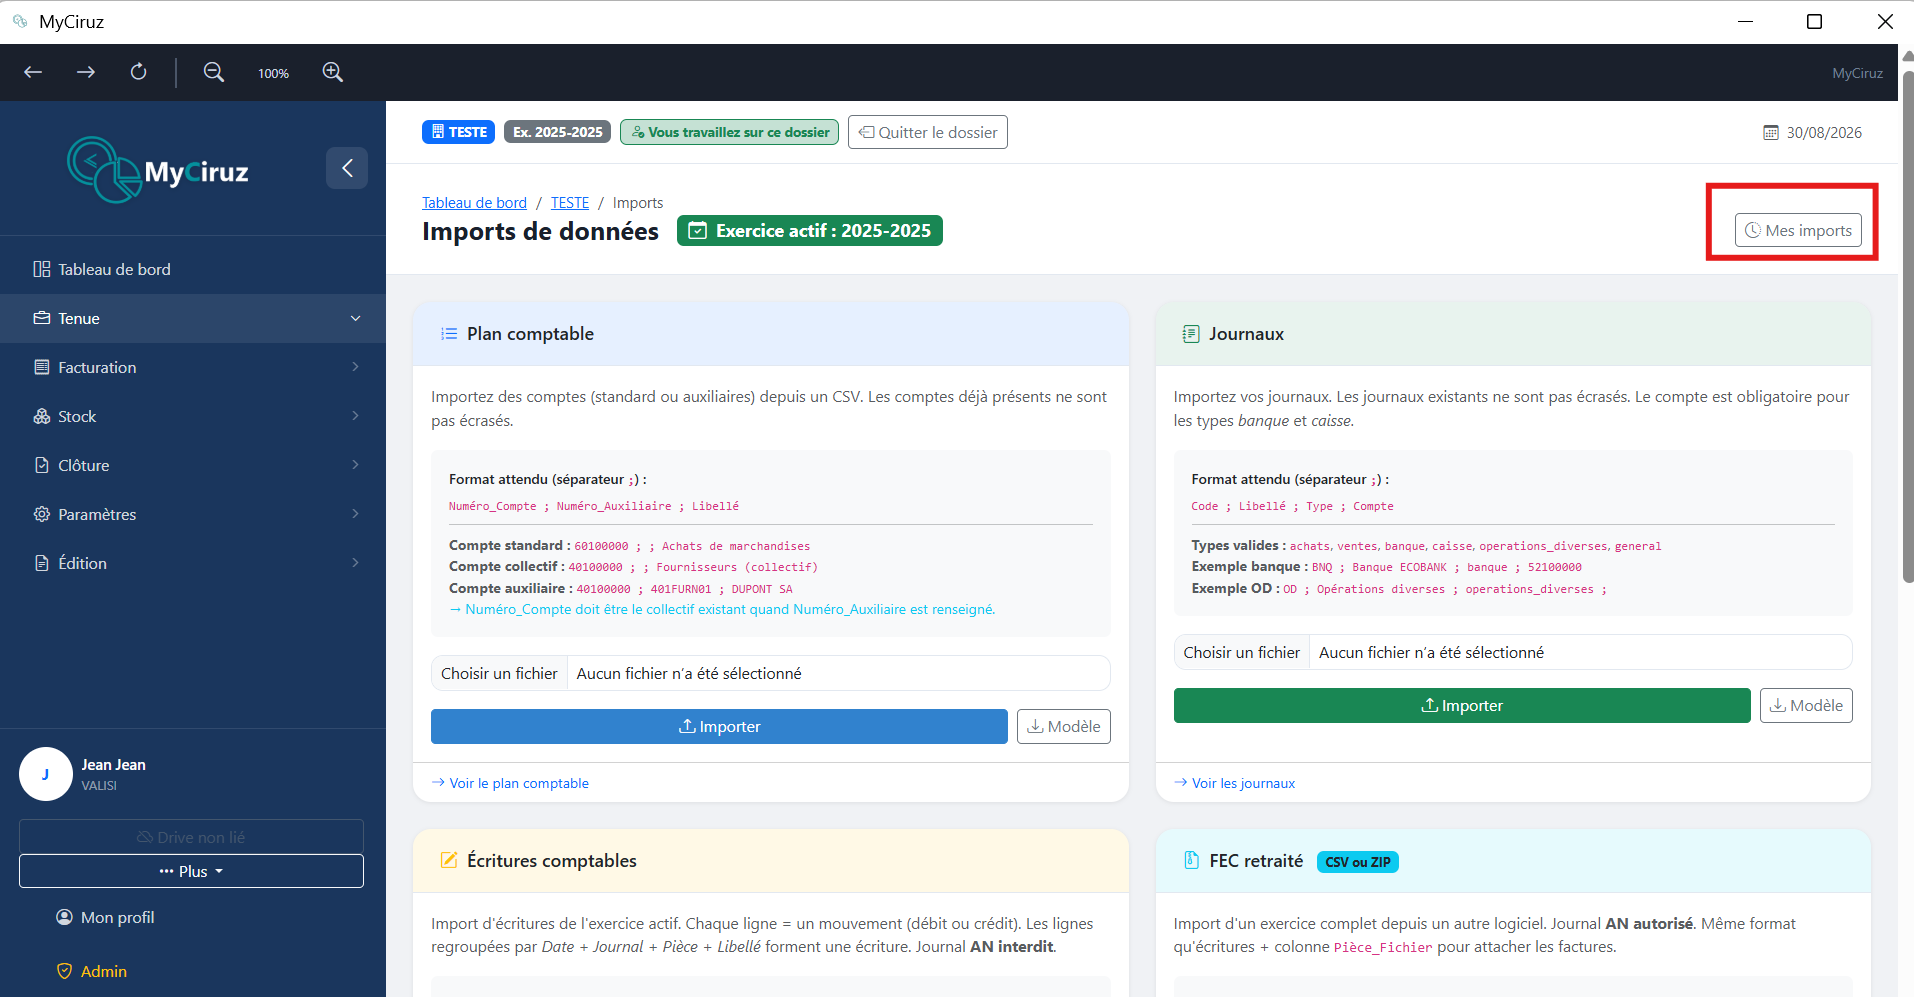Viewport: 1914px width, 997px height.
Task: Click the Drive non lié button
Action: tap(191, 837)
